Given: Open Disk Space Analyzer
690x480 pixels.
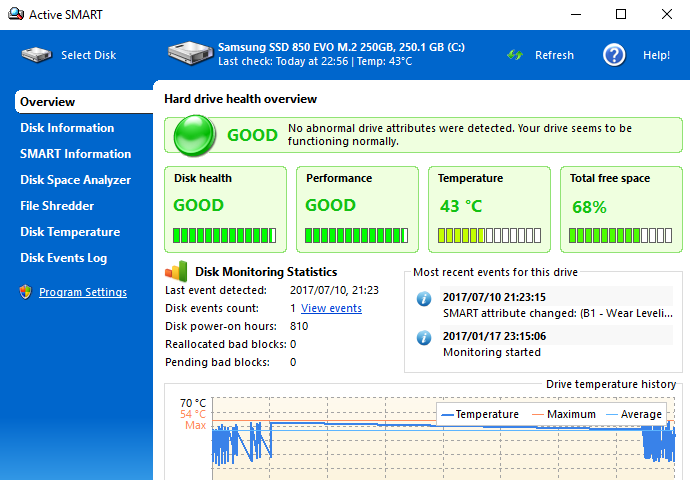Looking at the screenshot, I should pyautogui.click(x=76, y=180).
